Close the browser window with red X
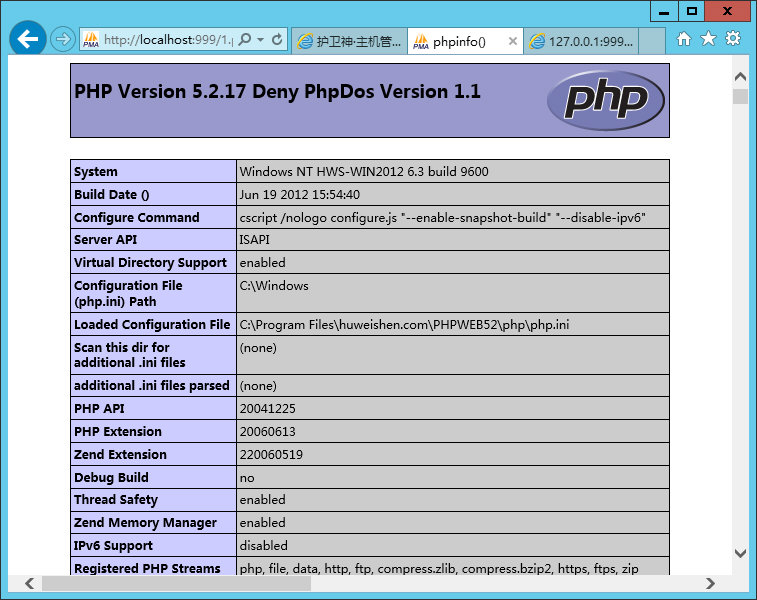Screen dimensions: 757x600 pos(728,11)
